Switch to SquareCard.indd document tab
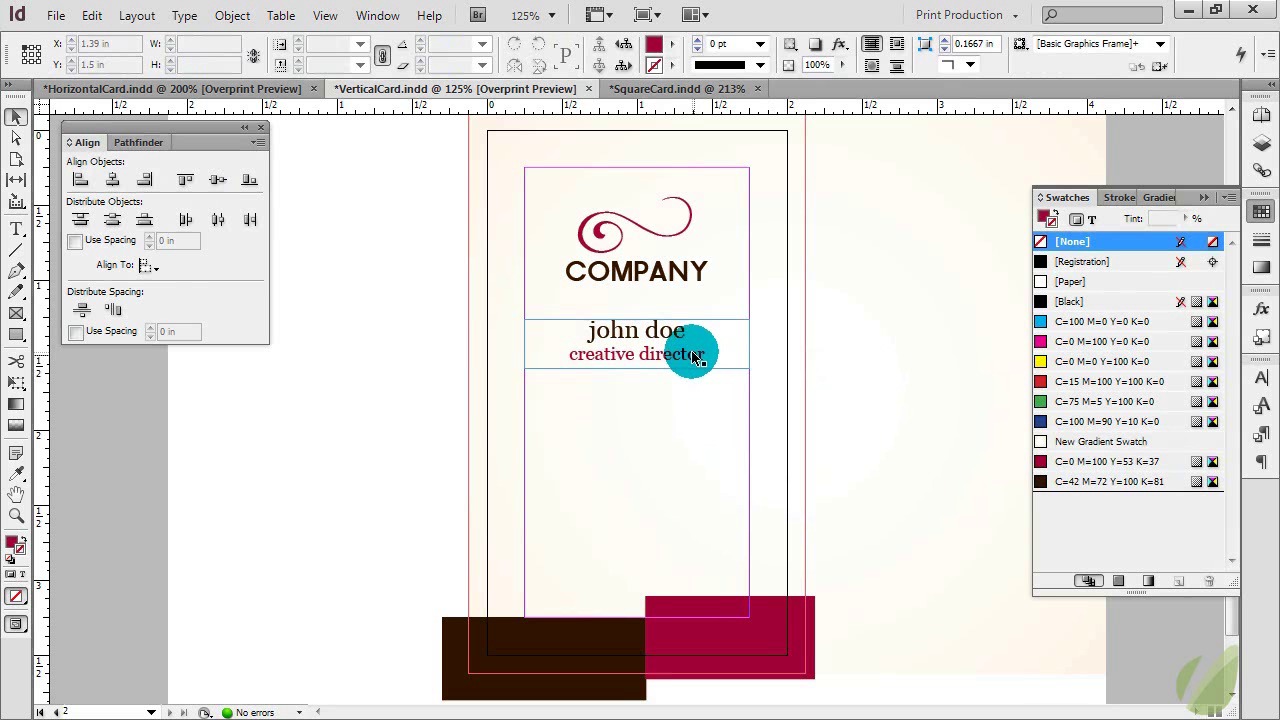 pos(678,89)
